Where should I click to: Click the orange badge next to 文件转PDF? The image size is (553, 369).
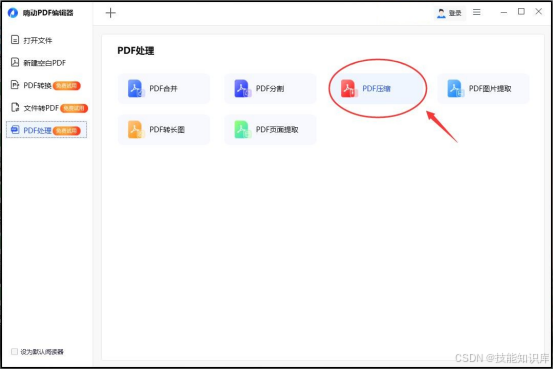(x=74, y=108)
